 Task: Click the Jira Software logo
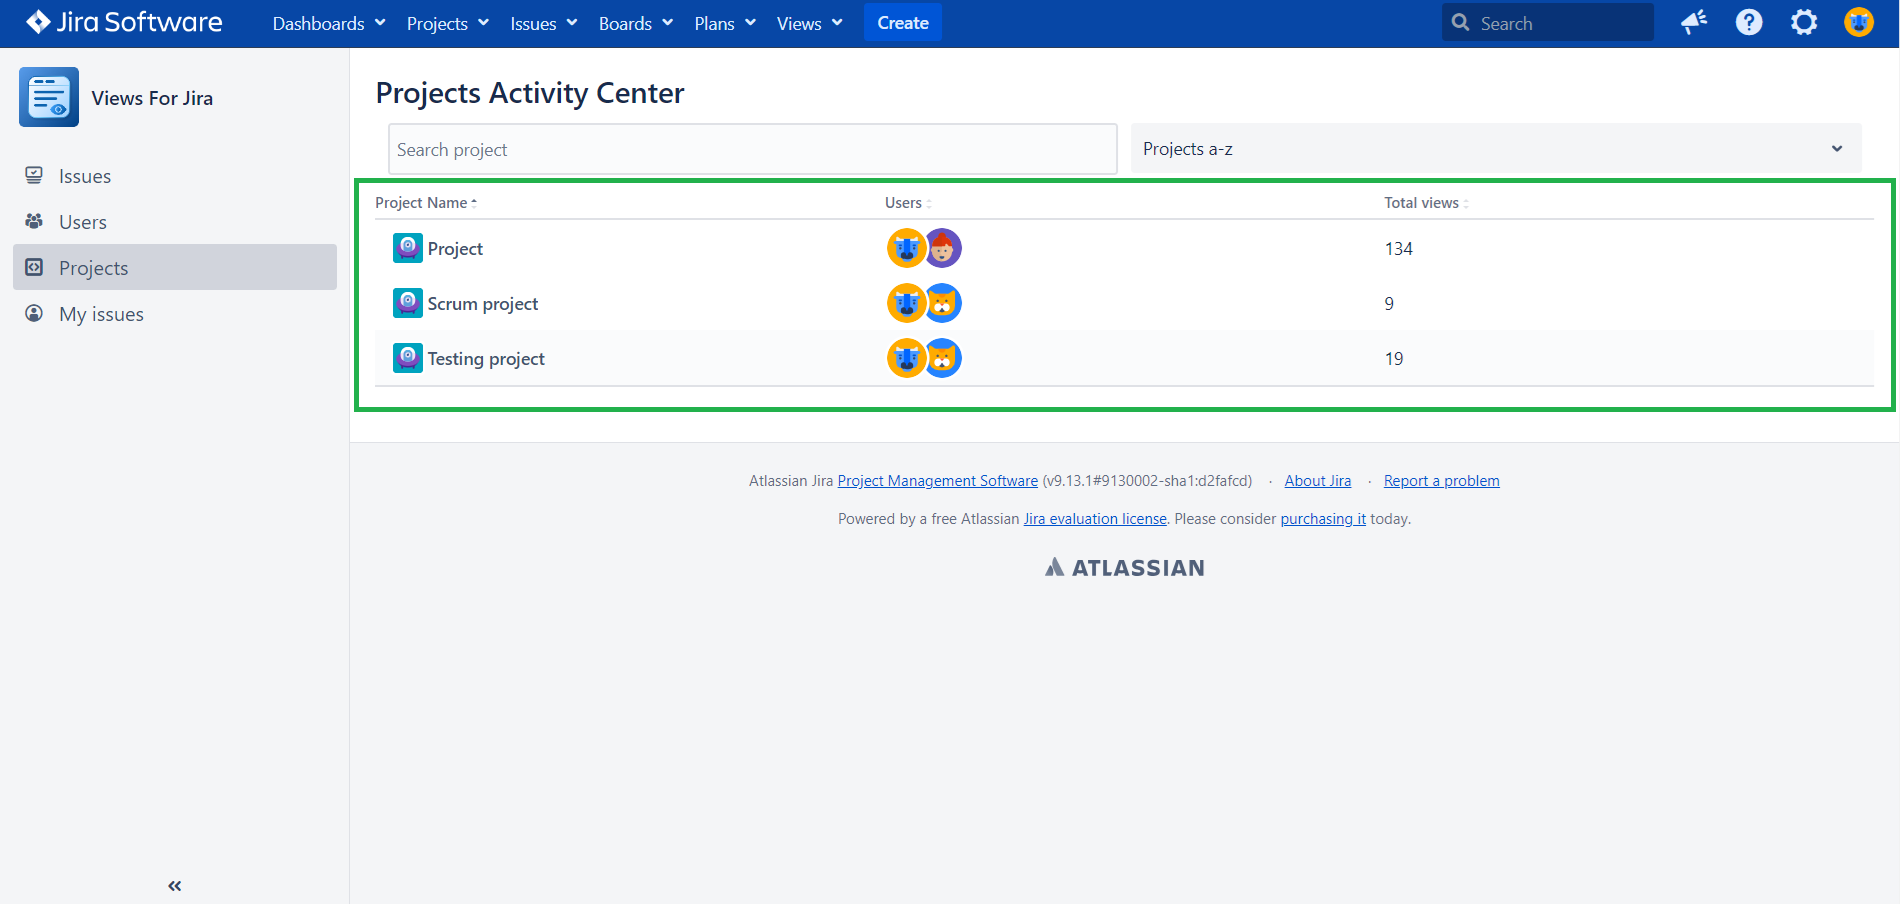[x=124, y=22]
